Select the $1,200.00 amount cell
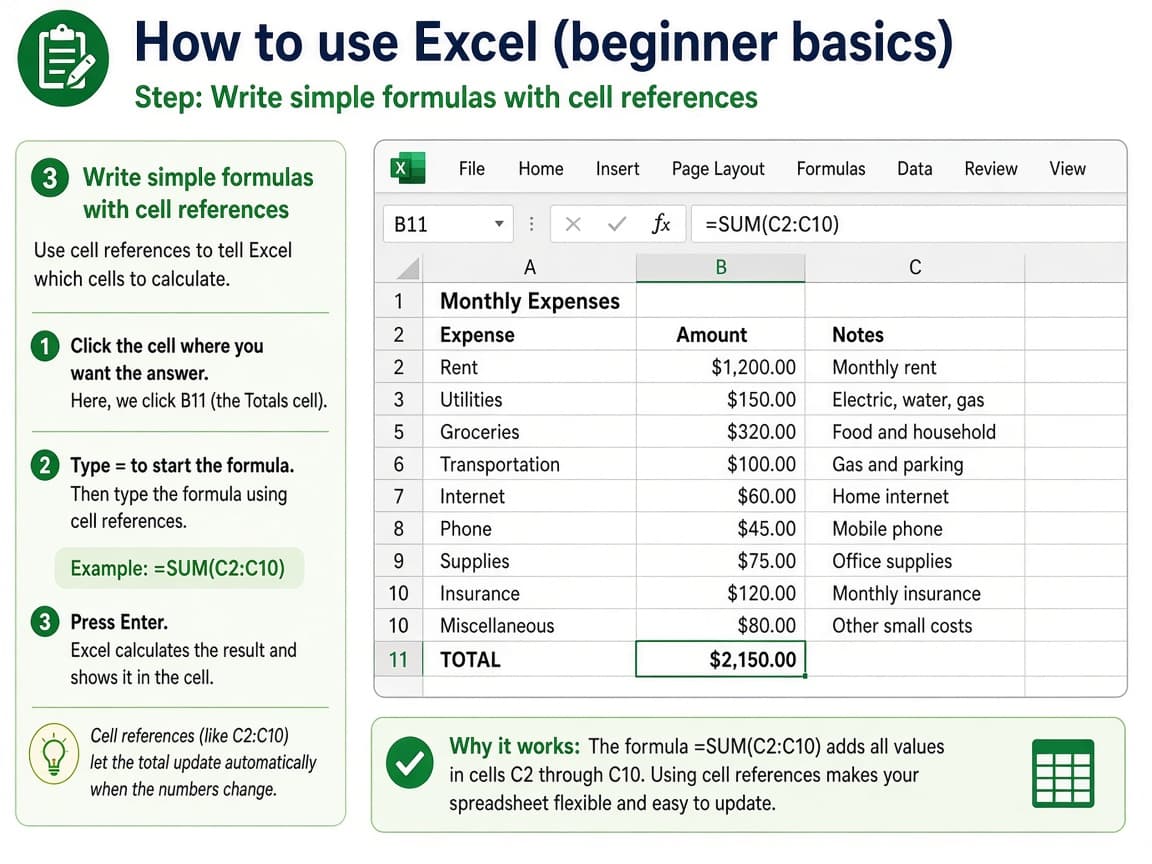 721,367
